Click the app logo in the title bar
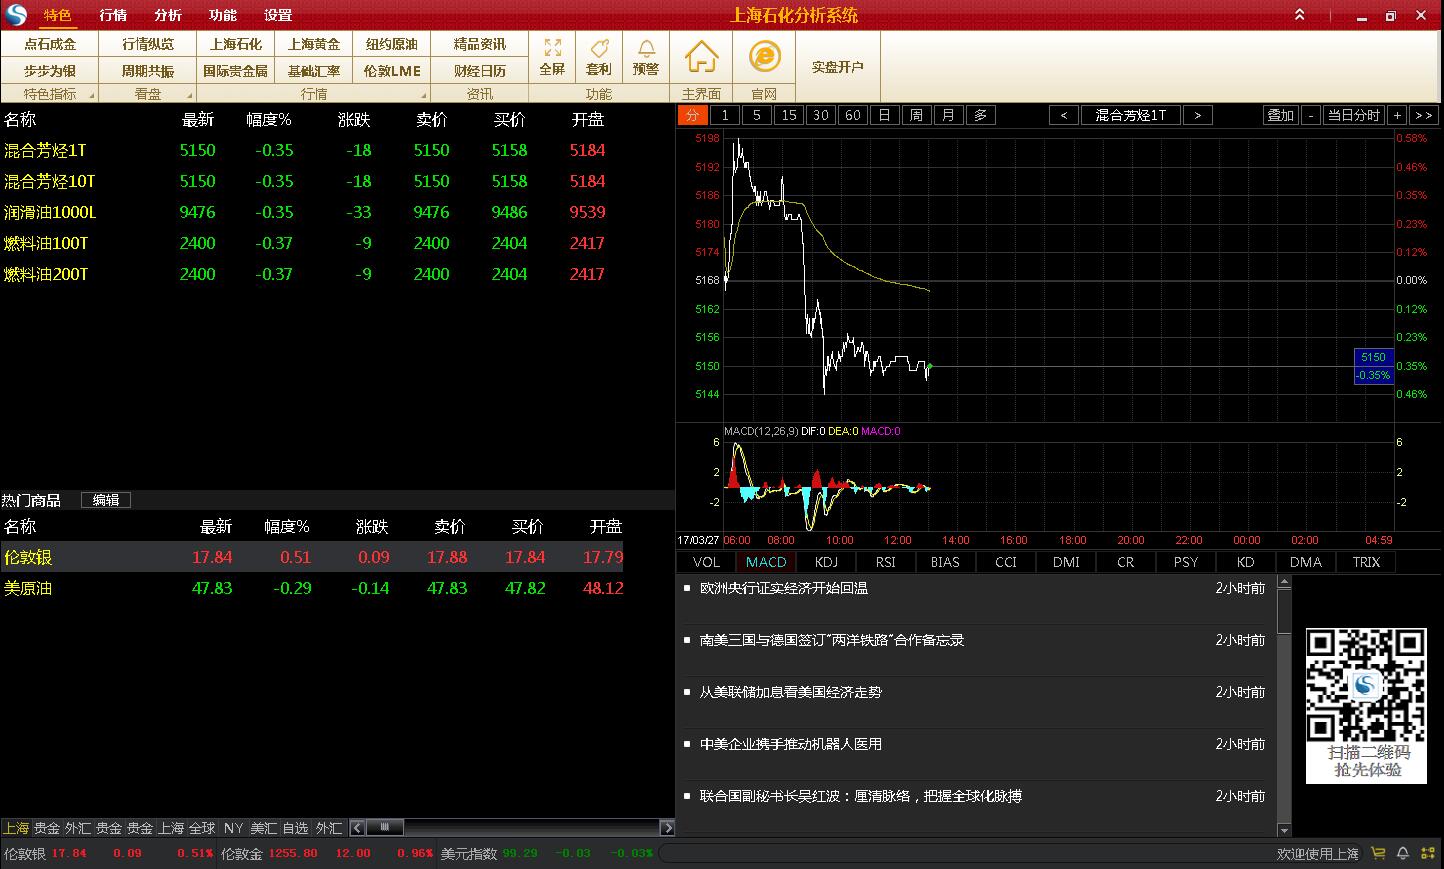Image resolution: width=1444 pixels, height=869 pixels. [x=16, y=15]
